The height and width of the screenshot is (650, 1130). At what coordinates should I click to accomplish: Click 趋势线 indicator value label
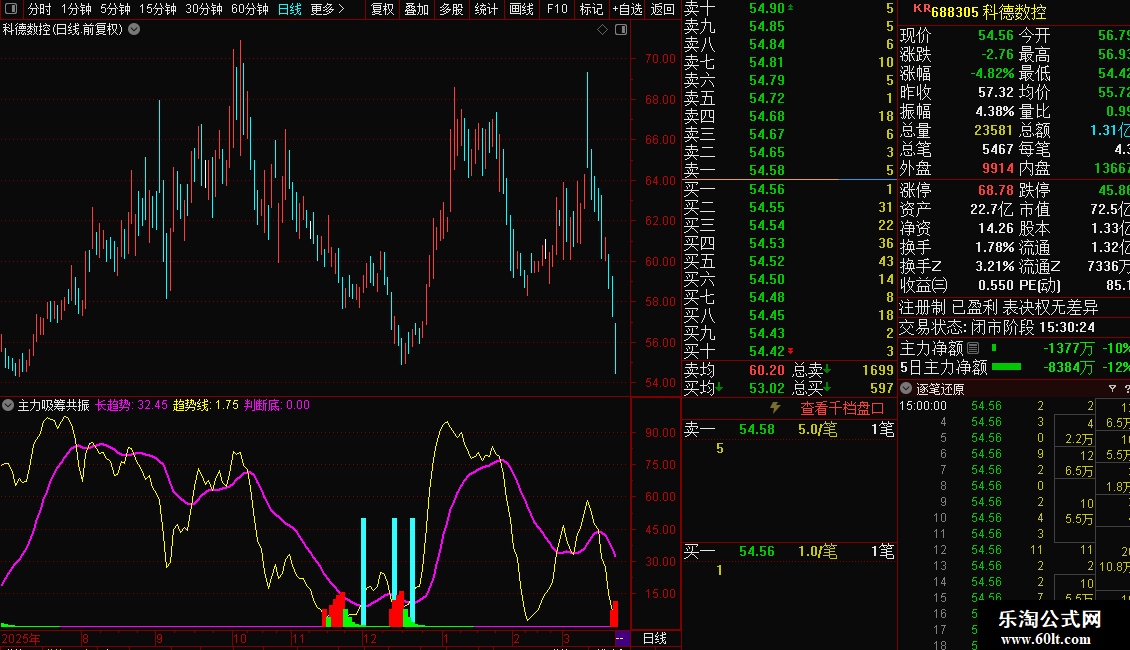(x=205, y=405)
